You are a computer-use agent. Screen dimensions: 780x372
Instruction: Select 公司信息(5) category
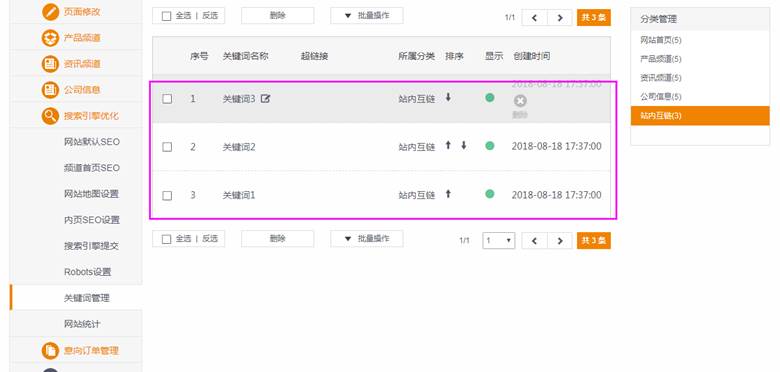click(x=661, y=96)
